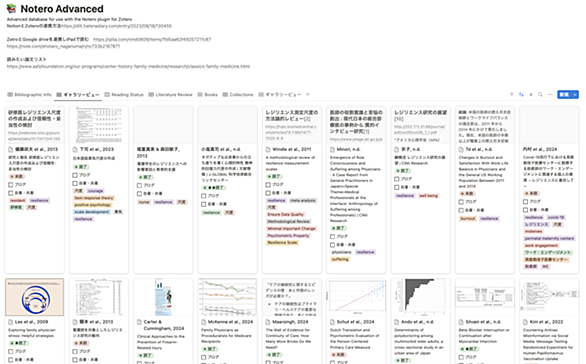This screenshot has width=586, height=364.
Task: Click the page icon beside Silvain et al., n.d.
Action: click(x=461, y=322)
